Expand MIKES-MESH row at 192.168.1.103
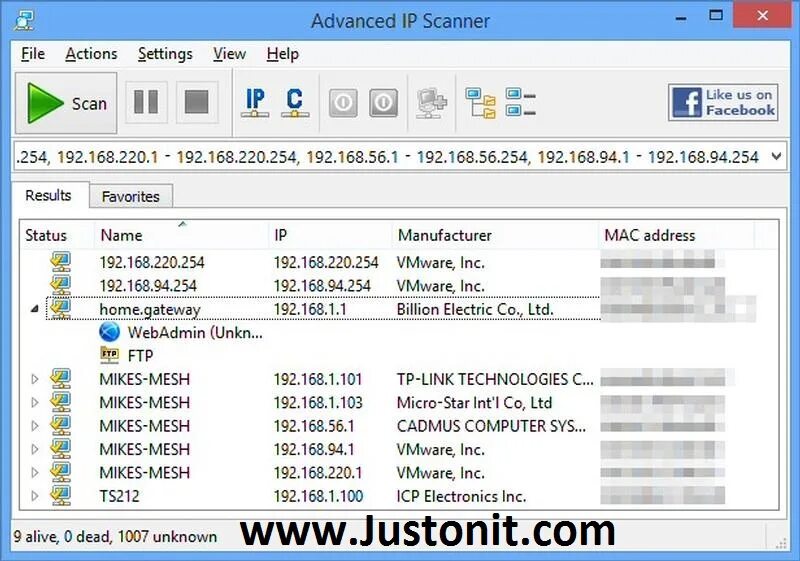The width and height of the screenshot is (800, 561). pyautogui.click(x=35, y=402)
